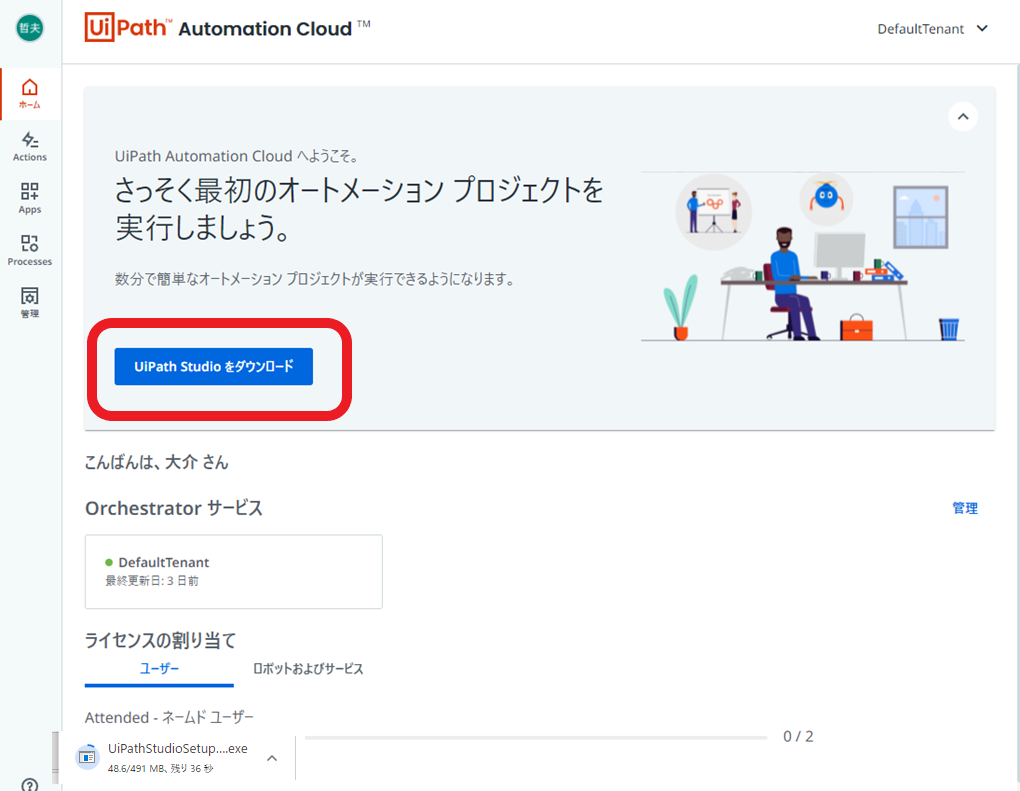
Task: Click the ライセンスの割り当て heading
Action: coord(160,641)
